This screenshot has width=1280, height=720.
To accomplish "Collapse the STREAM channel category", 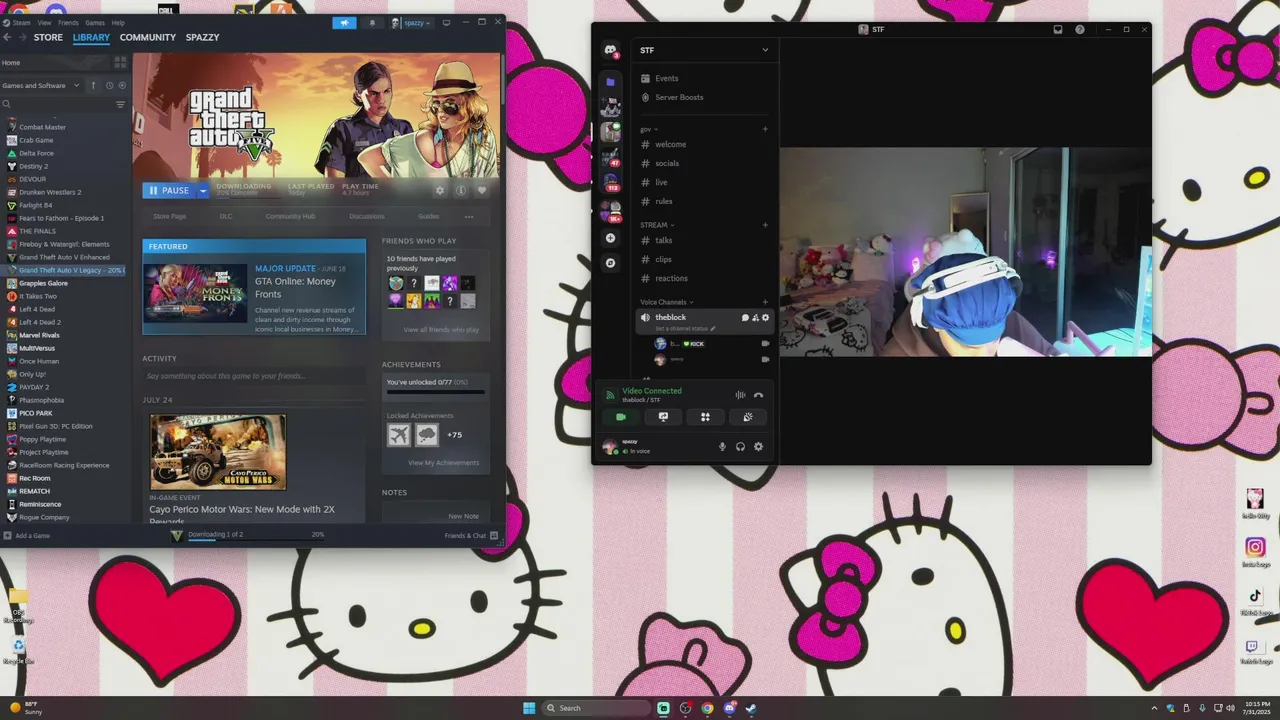I will pyautogui.click(x=657, y=225).
